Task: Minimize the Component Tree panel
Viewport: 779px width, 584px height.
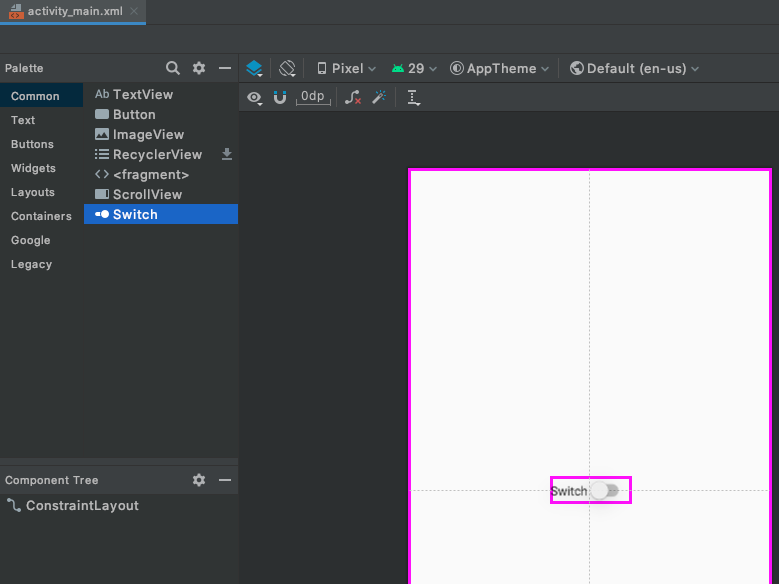Action: click(225, 480)
